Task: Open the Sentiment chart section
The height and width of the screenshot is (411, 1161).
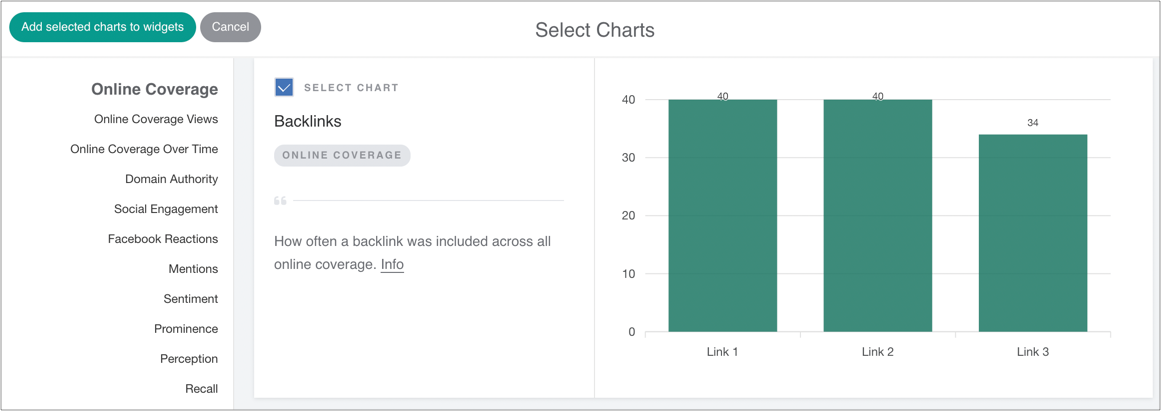Action: (x=191, y=299)
